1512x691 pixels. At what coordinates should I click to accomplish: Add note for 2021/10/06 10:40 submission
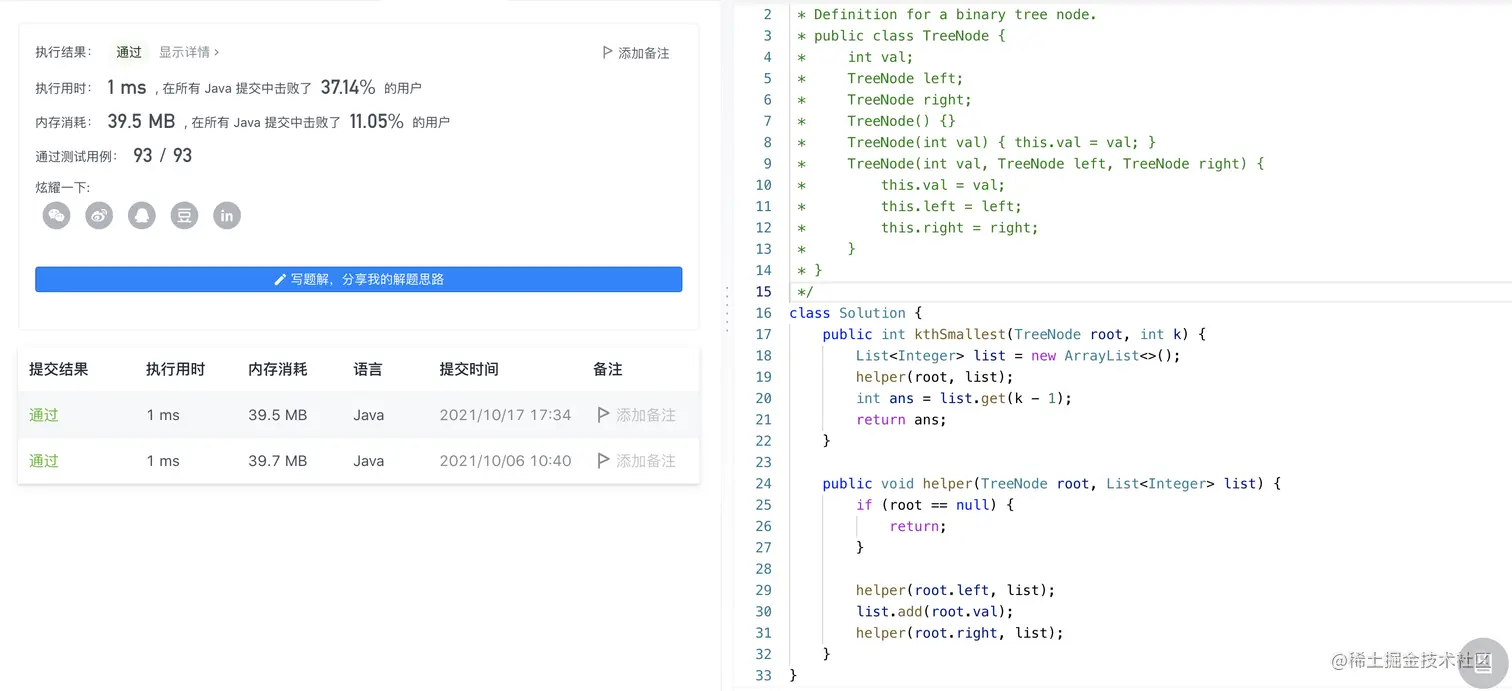tap(636, 461)
